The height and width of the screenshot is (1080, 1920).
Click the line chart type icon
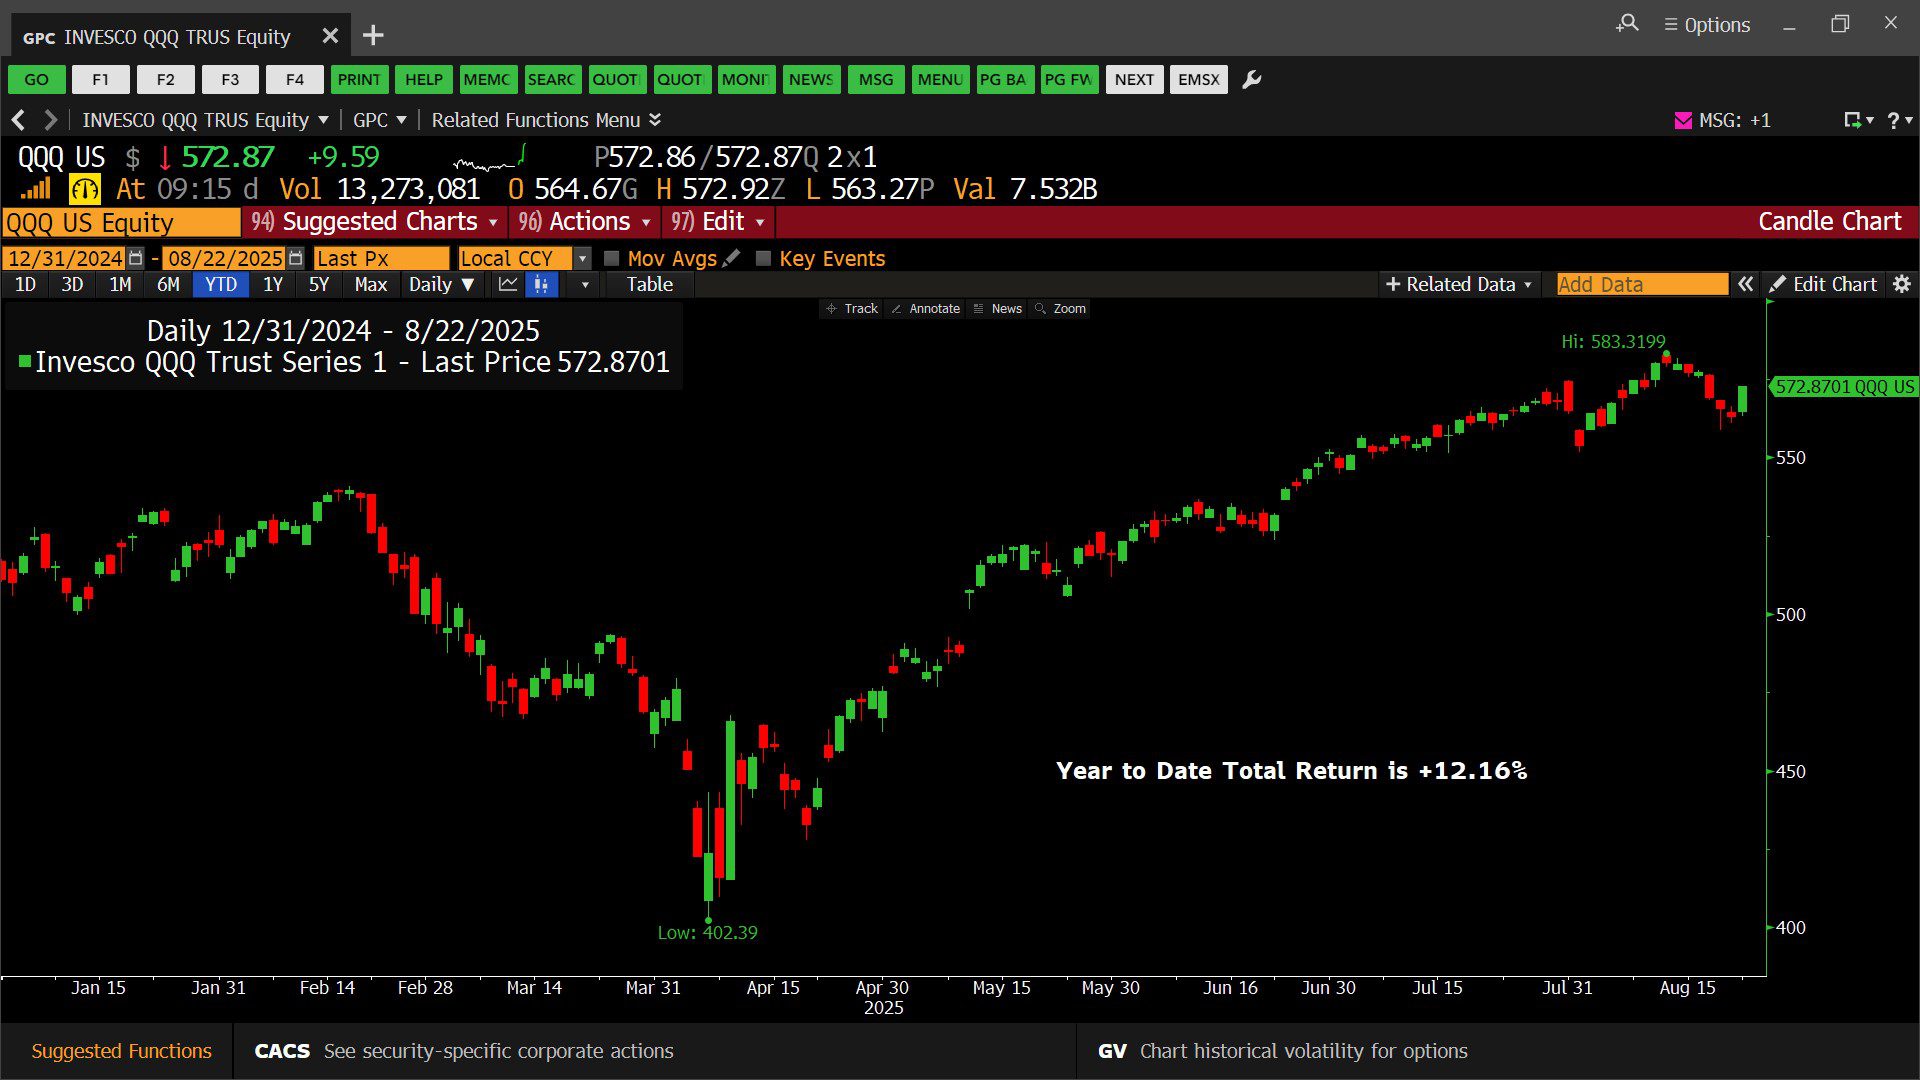point(508,285)
